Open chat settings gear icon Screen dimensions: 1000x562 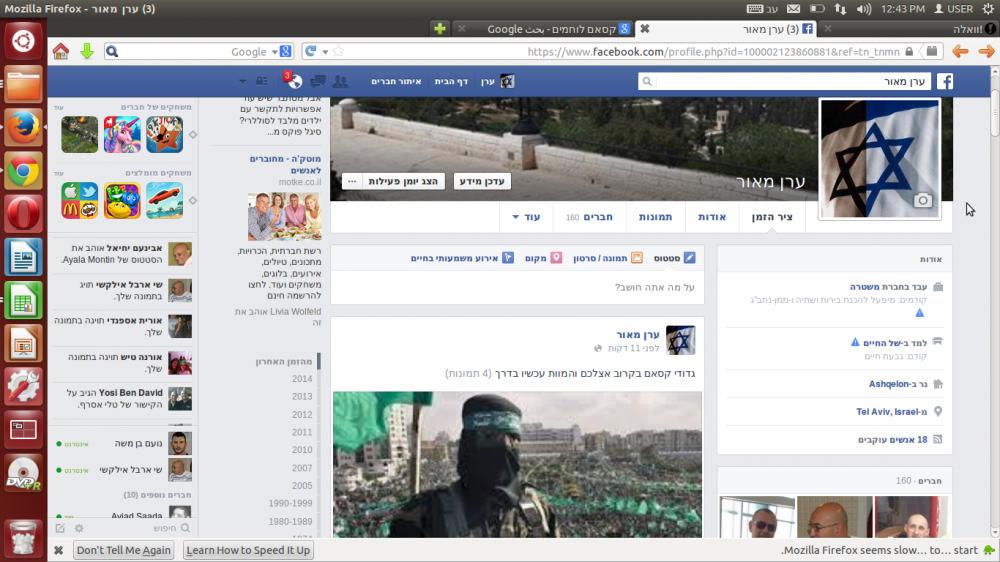coord(79,528)
